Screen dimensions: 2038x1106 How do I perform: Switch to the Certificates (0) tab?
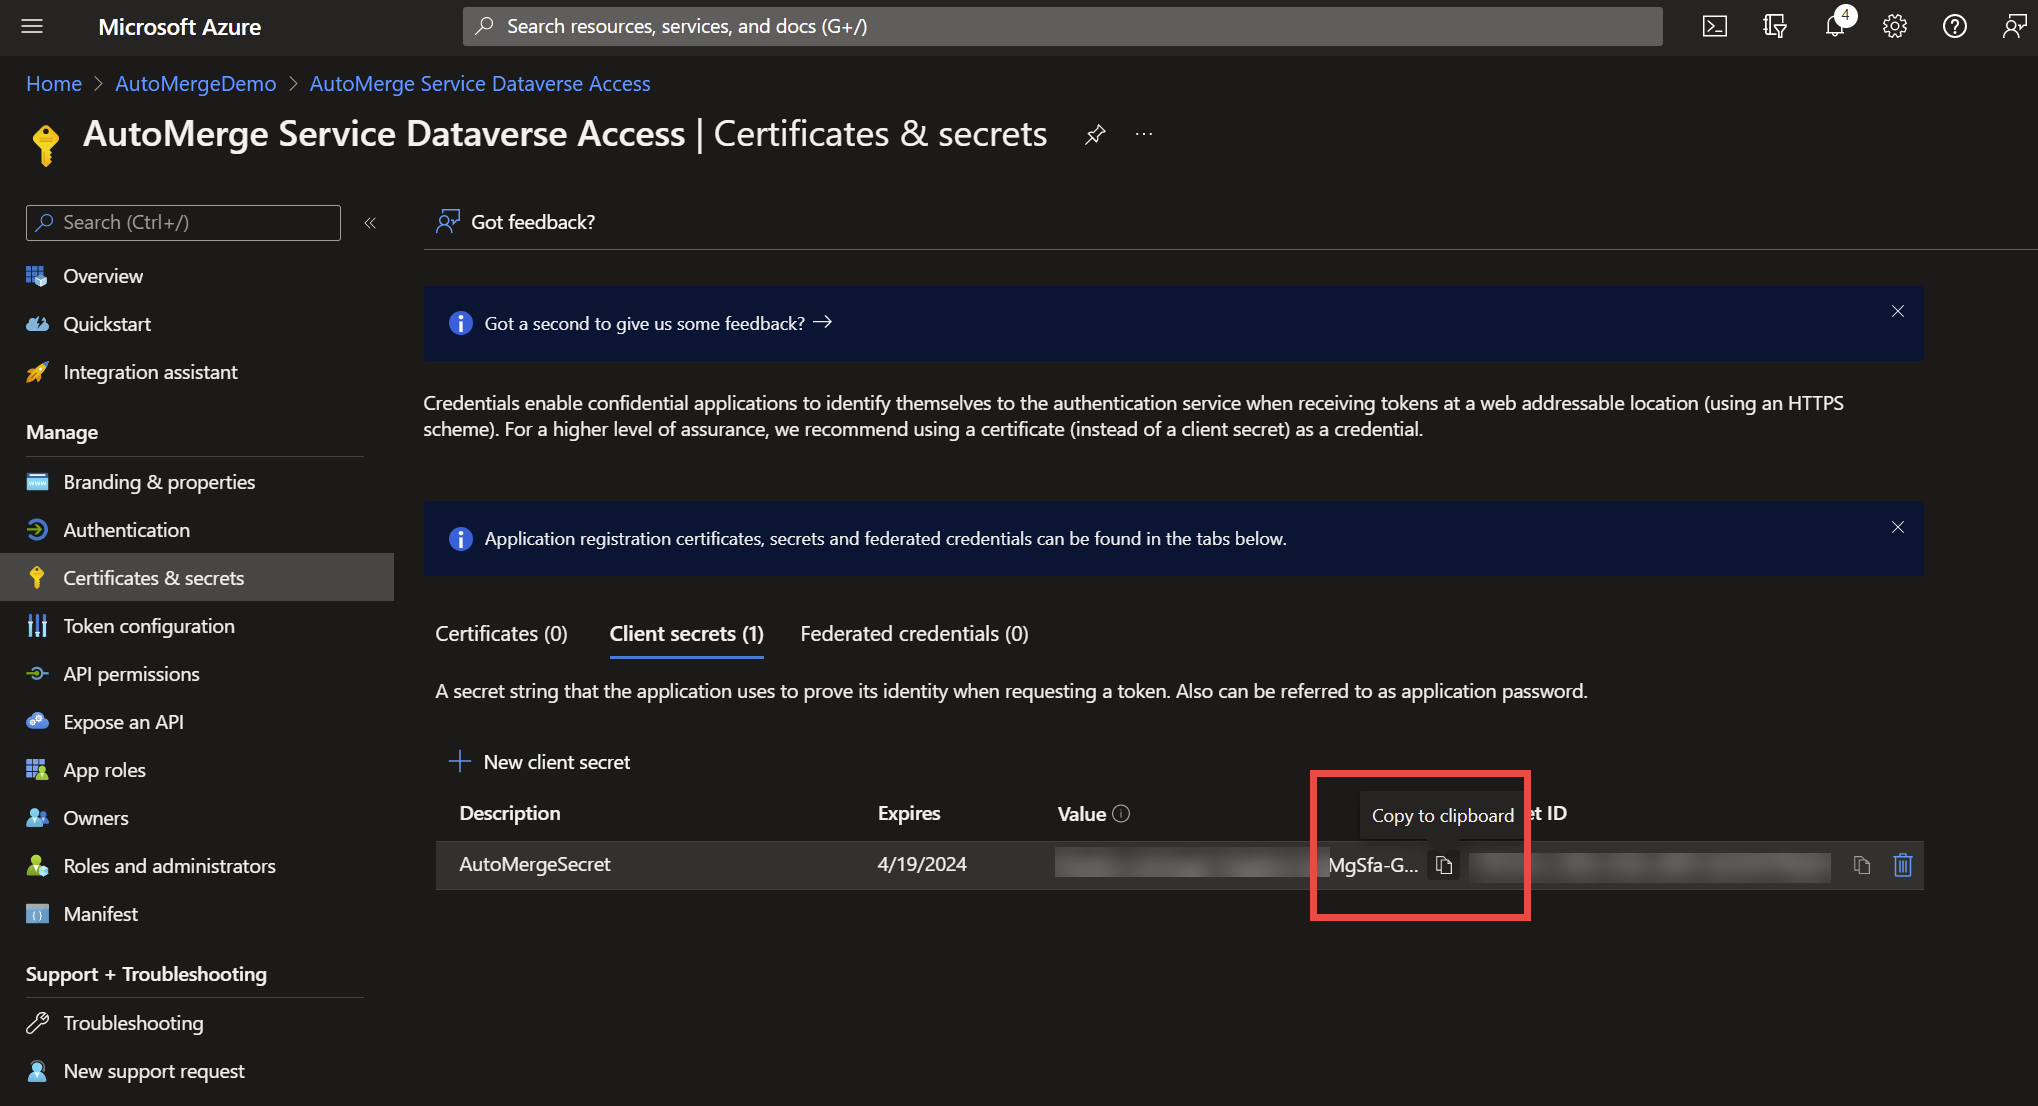tap(501, 634)
